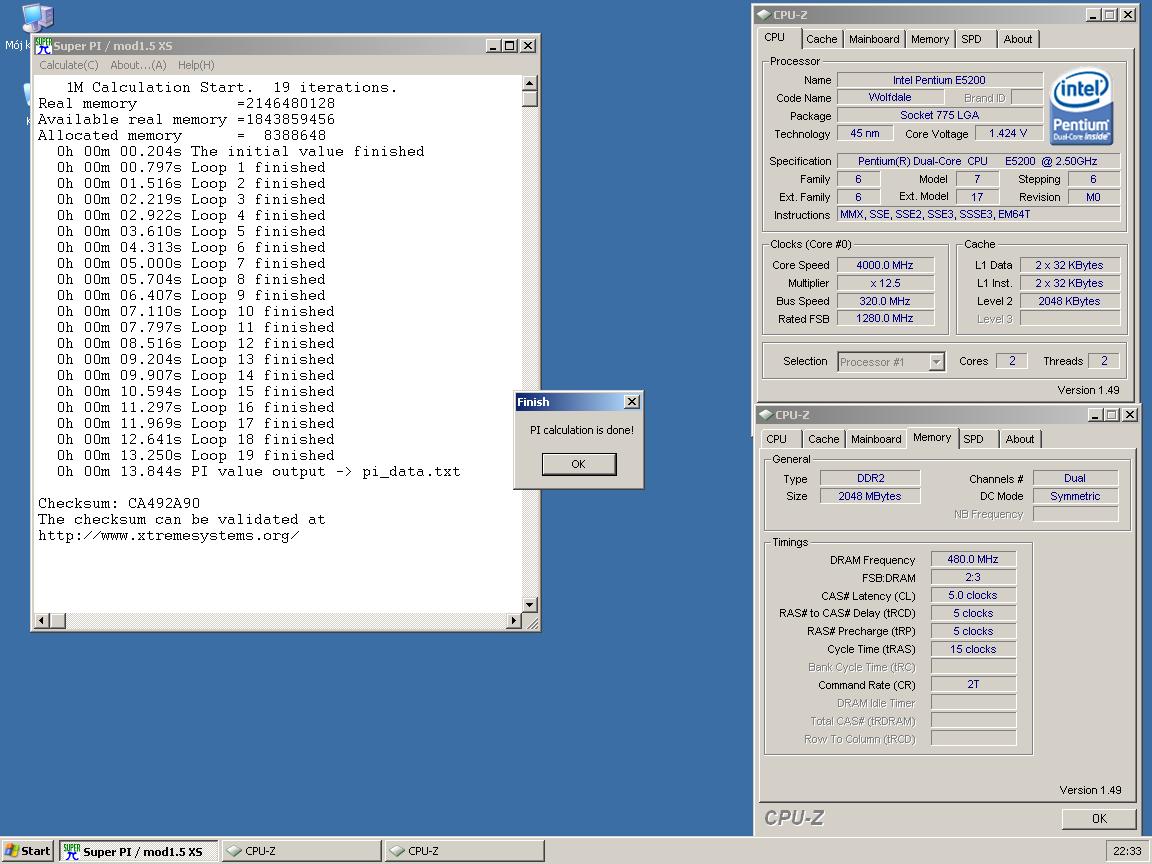Screen dimensions: 1152x864
Task: Open the Help(H) menu in Super PI
Action: (x=196, y=65)
